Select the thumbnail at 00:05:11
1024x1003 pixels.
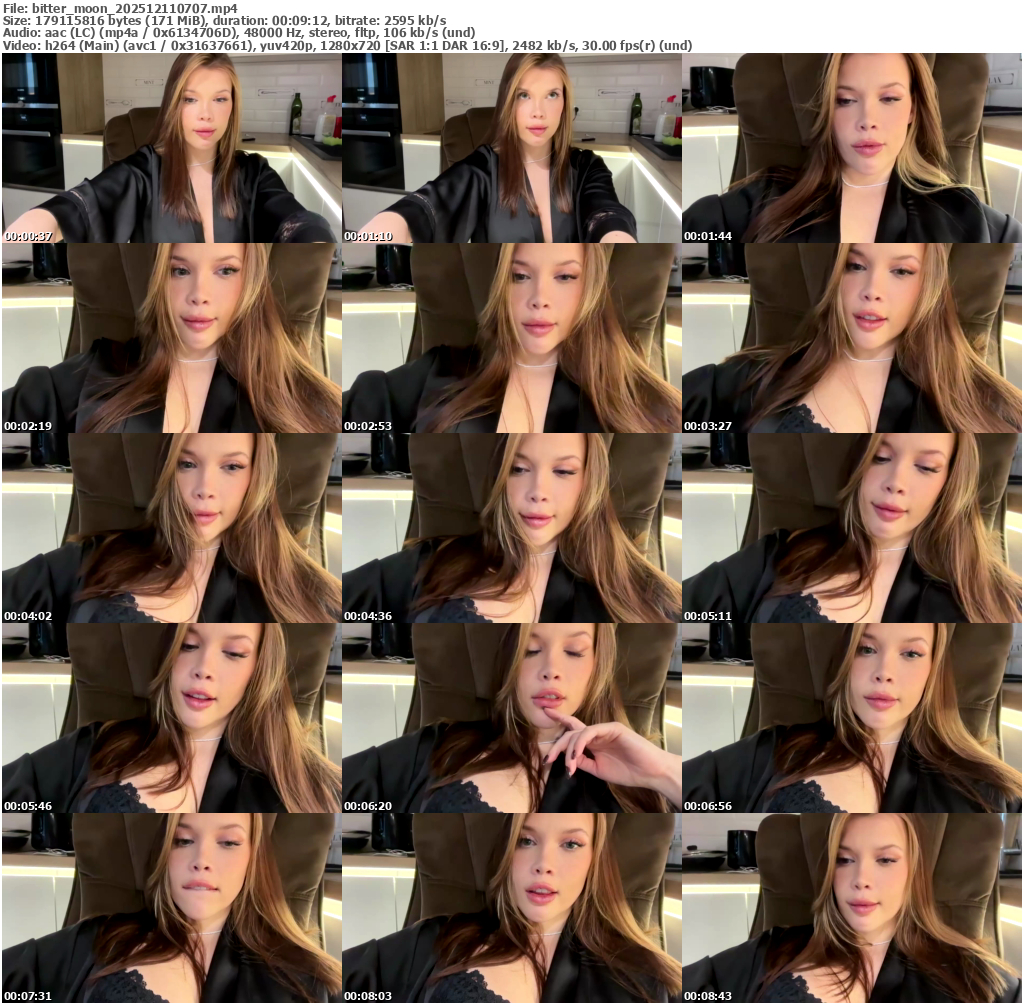(x=852, y=528)
